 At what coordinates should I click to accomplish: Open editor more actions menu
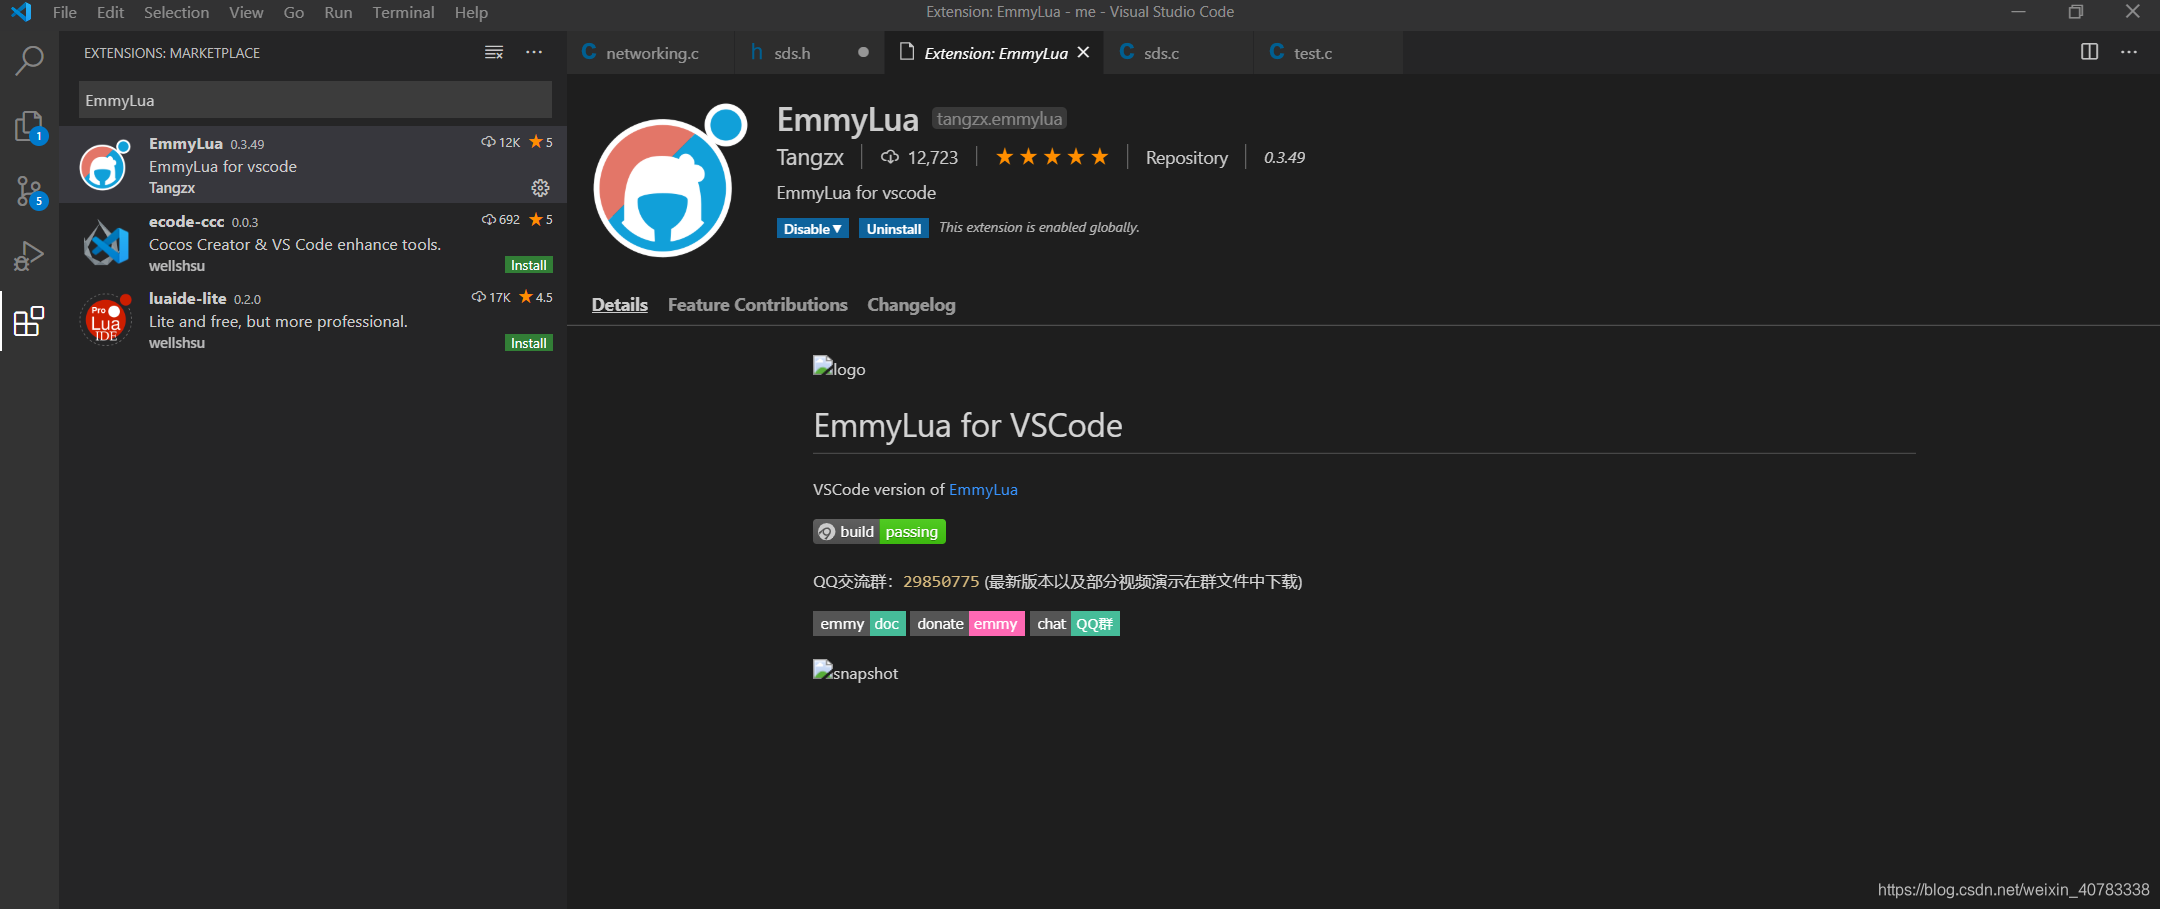point(2129,52)
